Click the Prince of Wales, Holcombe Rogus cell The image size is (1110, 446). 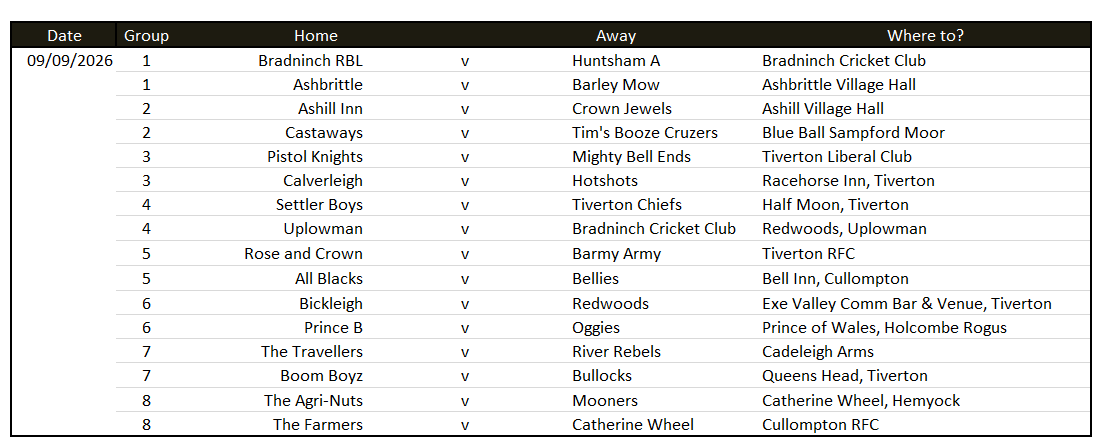click(x=884, y=328)
